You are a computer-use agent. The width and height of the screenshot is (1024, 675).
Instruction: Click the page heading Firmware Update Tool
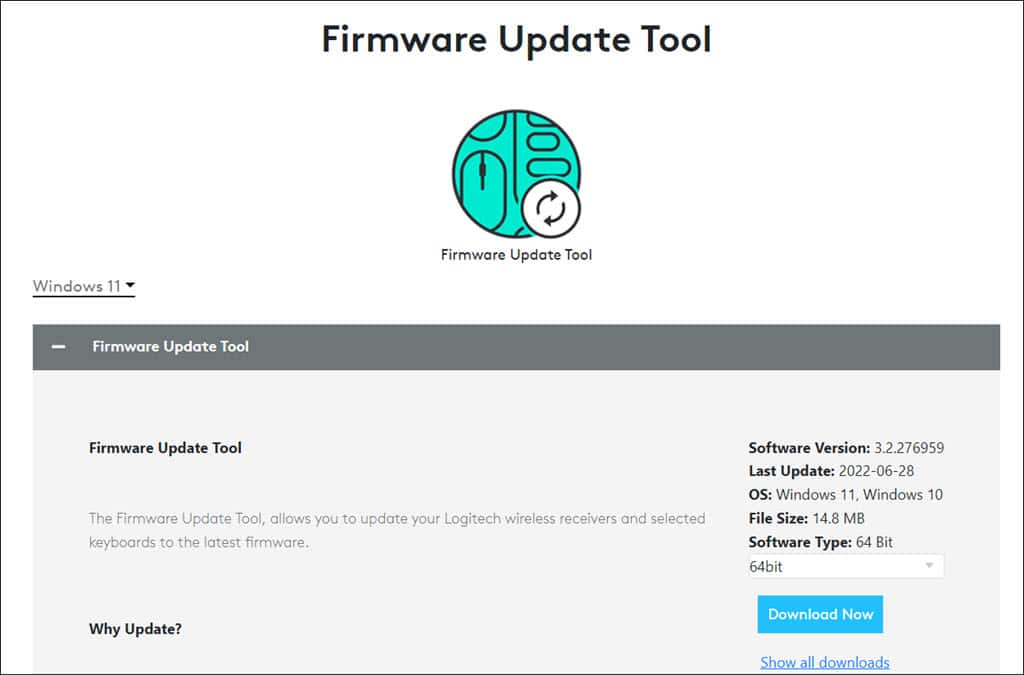coord(516,39)
